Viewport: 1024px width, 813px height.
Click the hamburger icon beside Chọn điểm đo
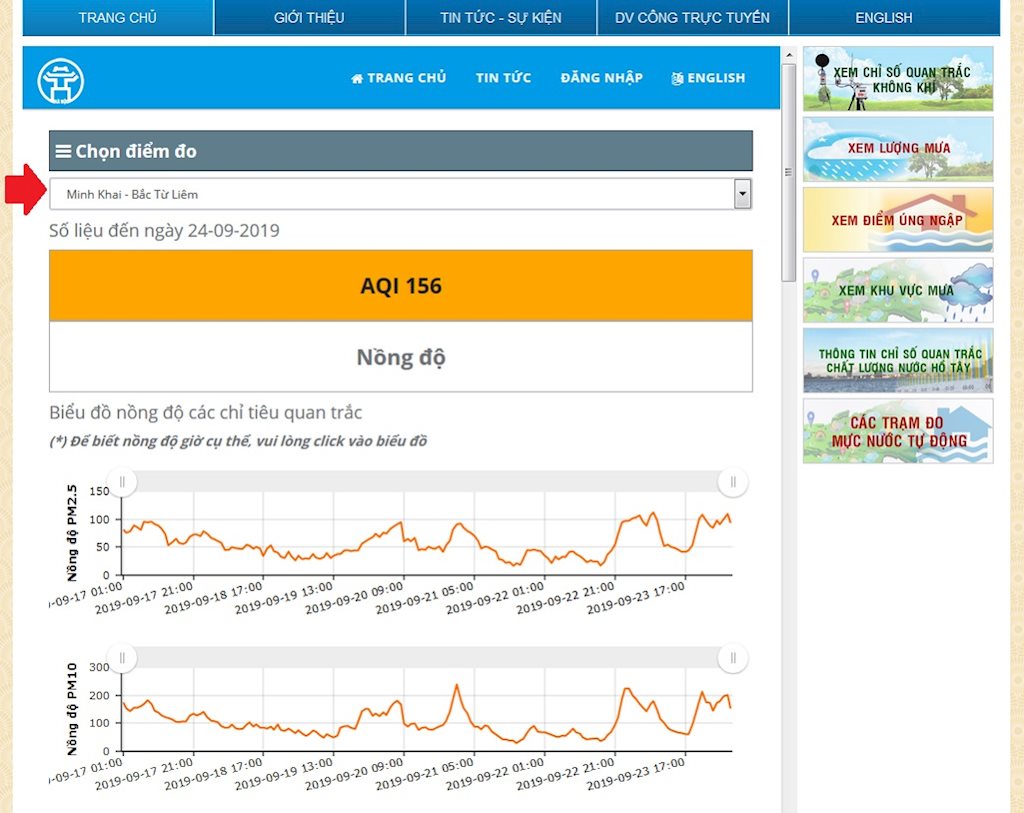pyautogui.click(x=63, y=152)
